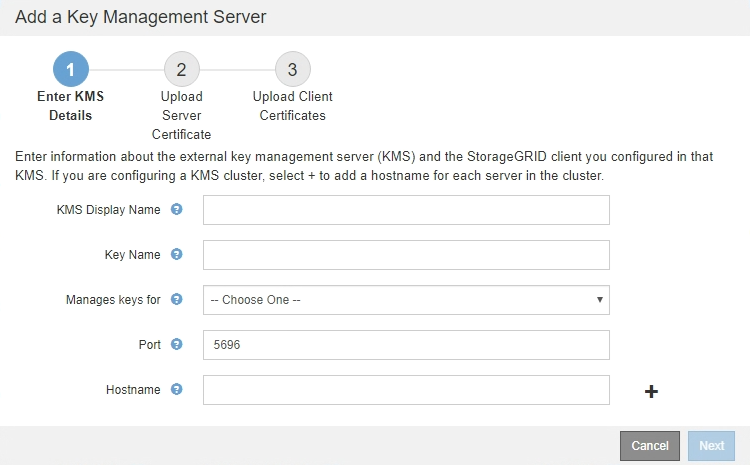The height and width of the screenshot is (465, 750).
Task: Focus the Key Name text field
Action: point(405,255)
